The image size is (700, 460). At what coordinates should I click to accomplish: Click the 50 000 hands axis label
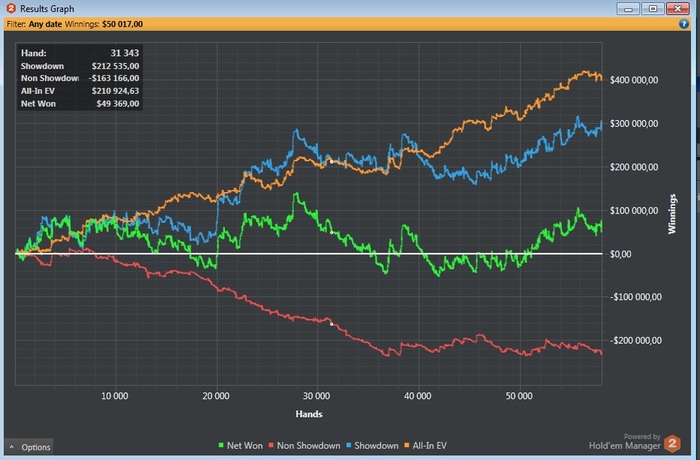pos(519,396)
